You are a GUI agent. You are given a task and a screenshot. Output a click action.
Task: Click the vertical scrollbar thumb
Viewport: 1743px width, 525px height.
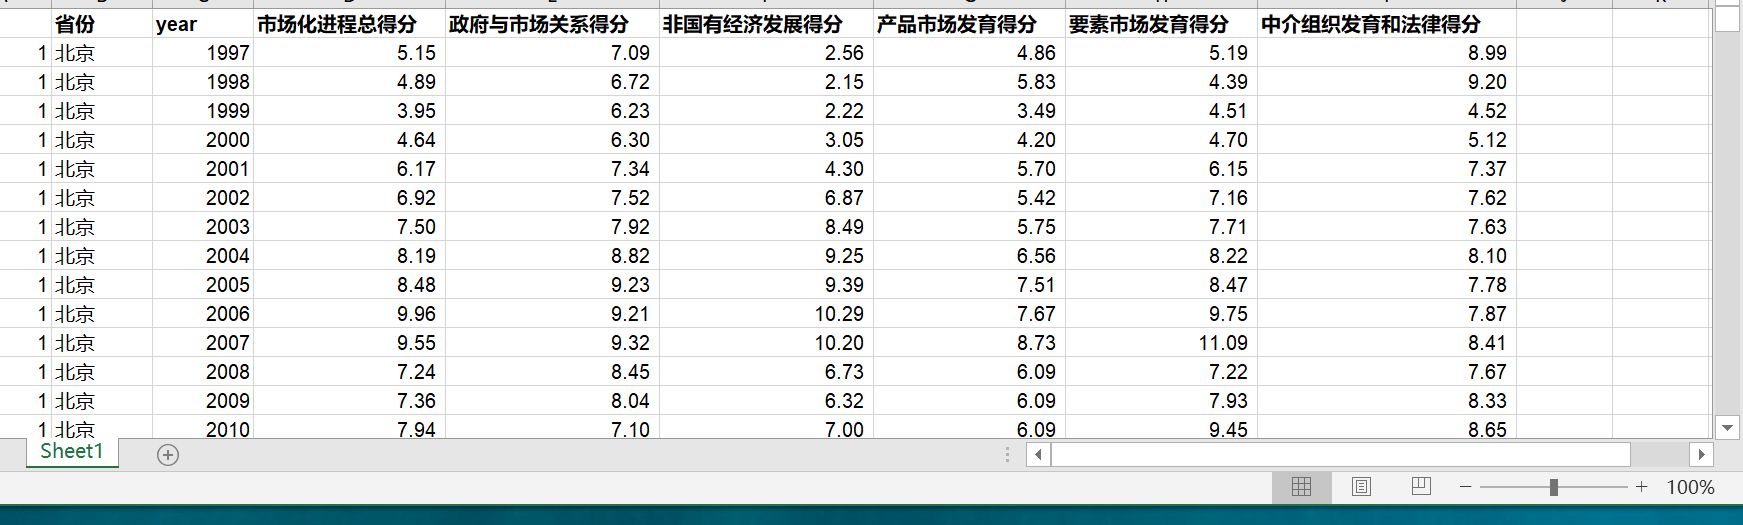coord(1727,20)
